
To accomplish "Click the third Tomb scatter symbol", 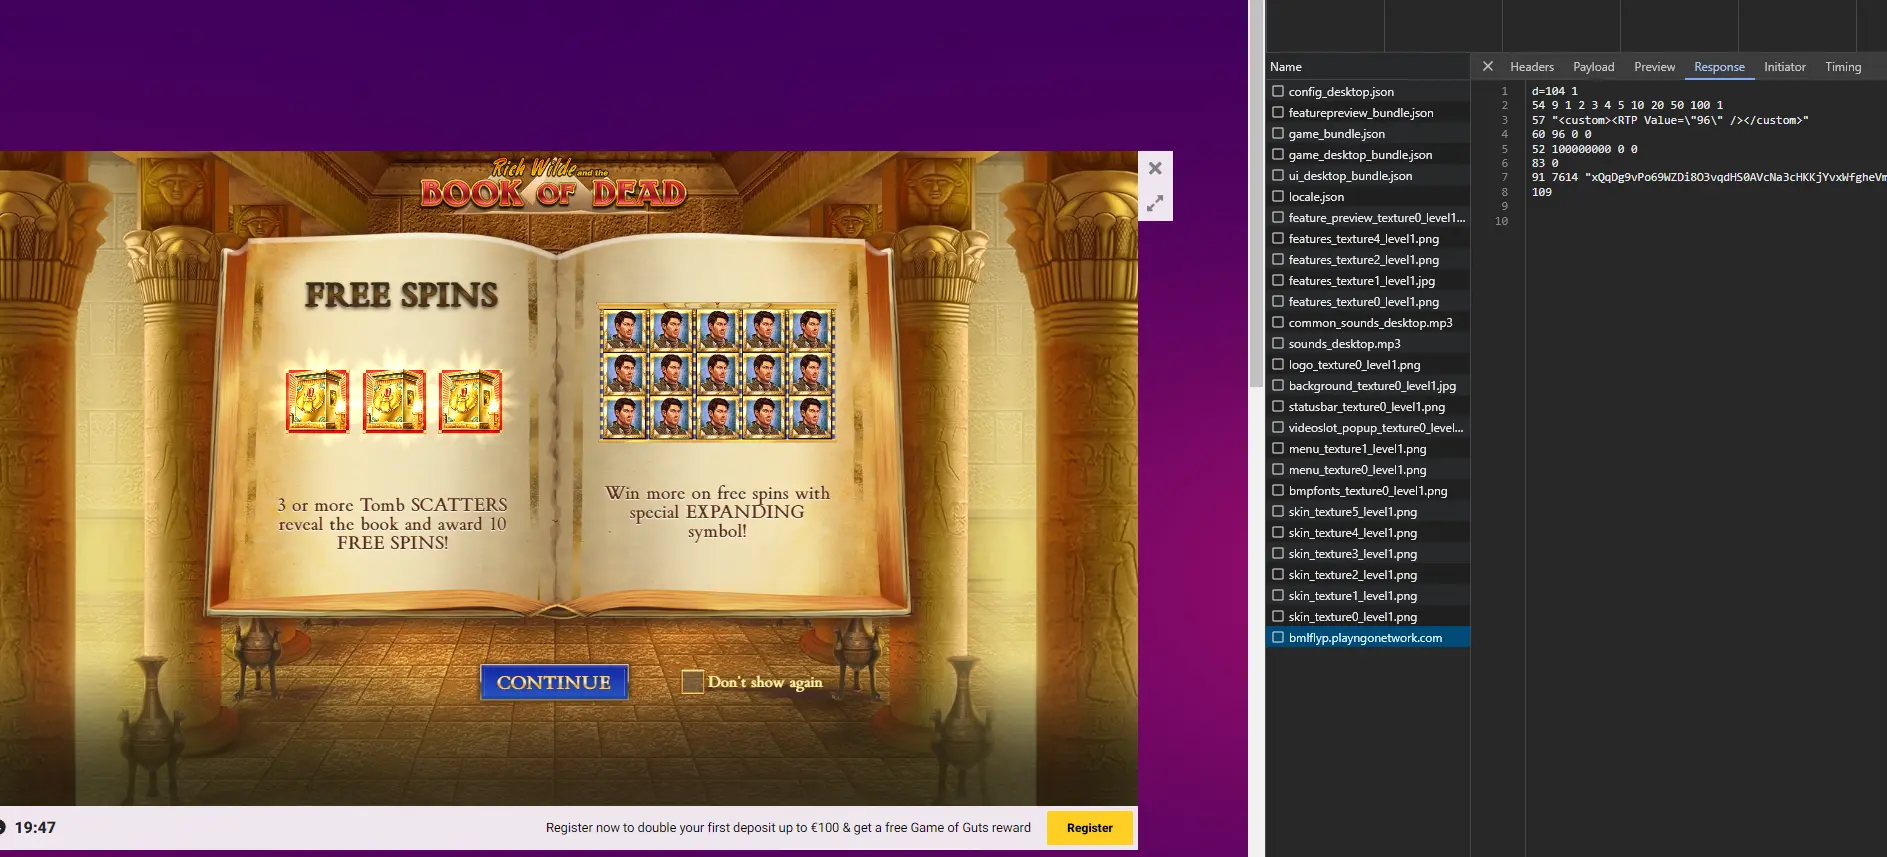I will click(471, 401).
